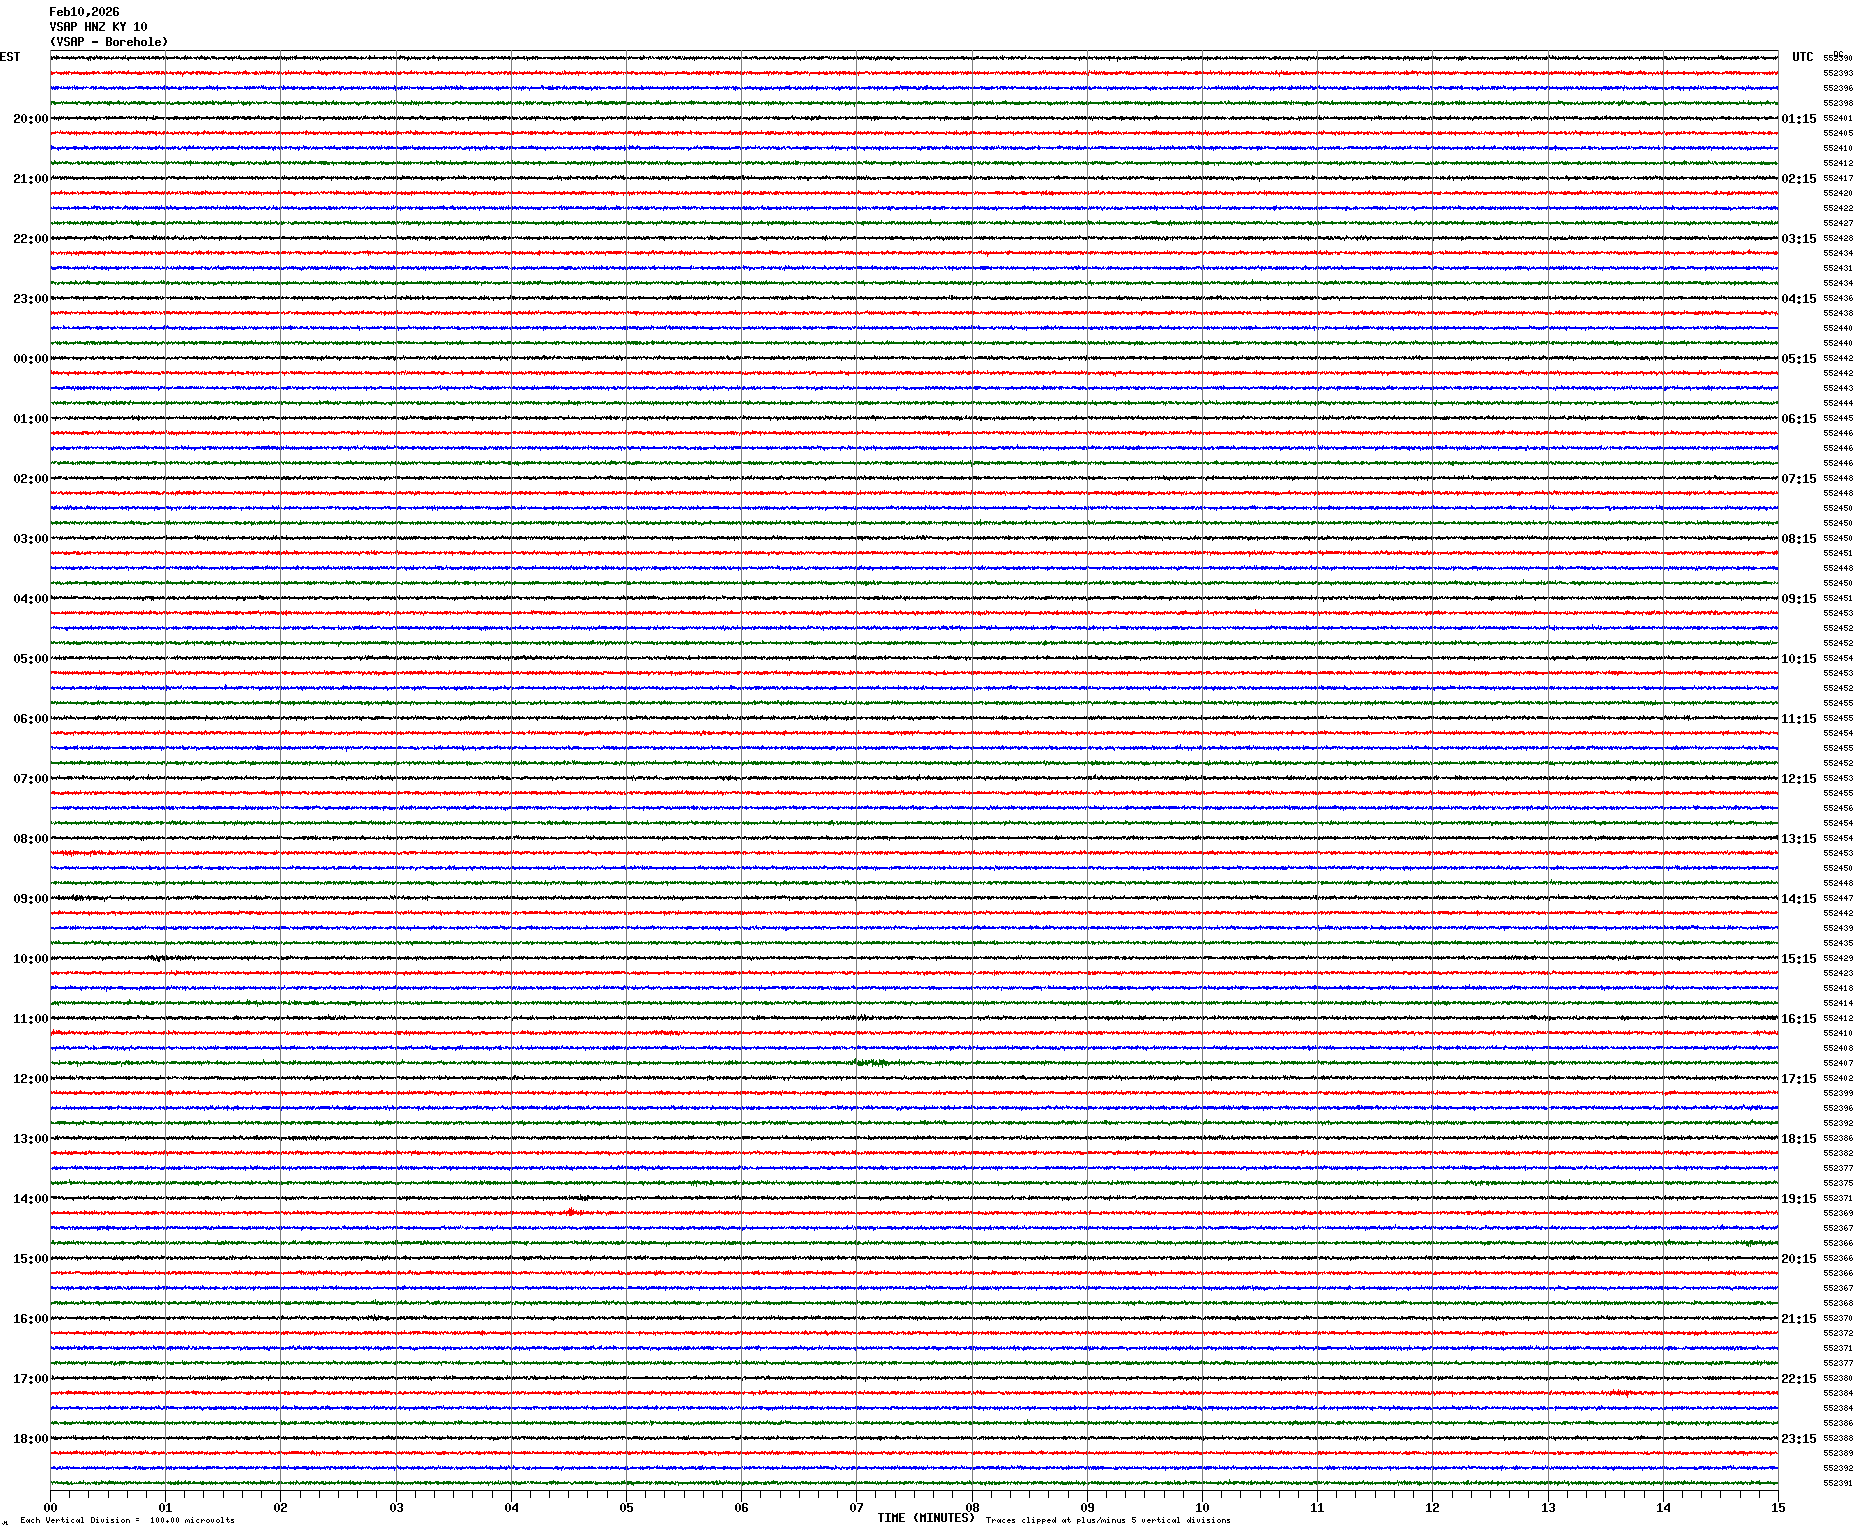1858x1534 pixels.
Task: Click the EST timezone label
Action: [10, 57]
